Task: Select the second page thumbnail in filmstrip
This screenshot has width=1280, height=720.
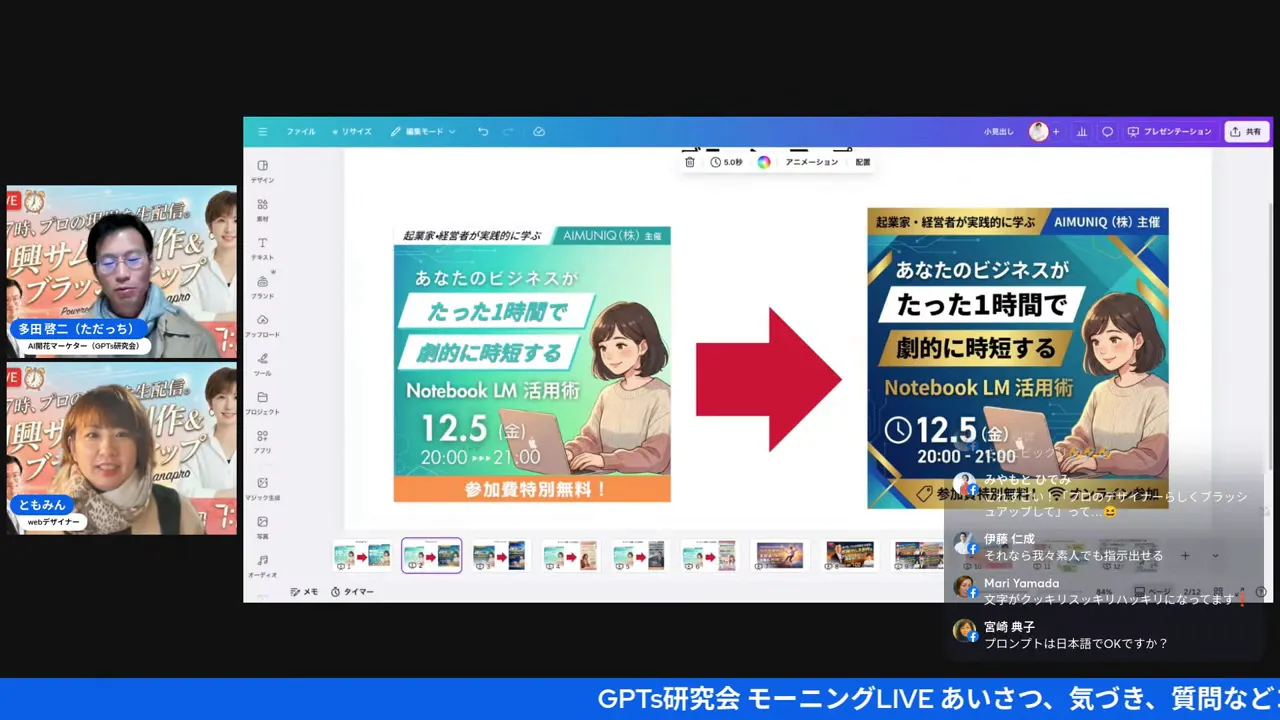Action: coord(431,555)
